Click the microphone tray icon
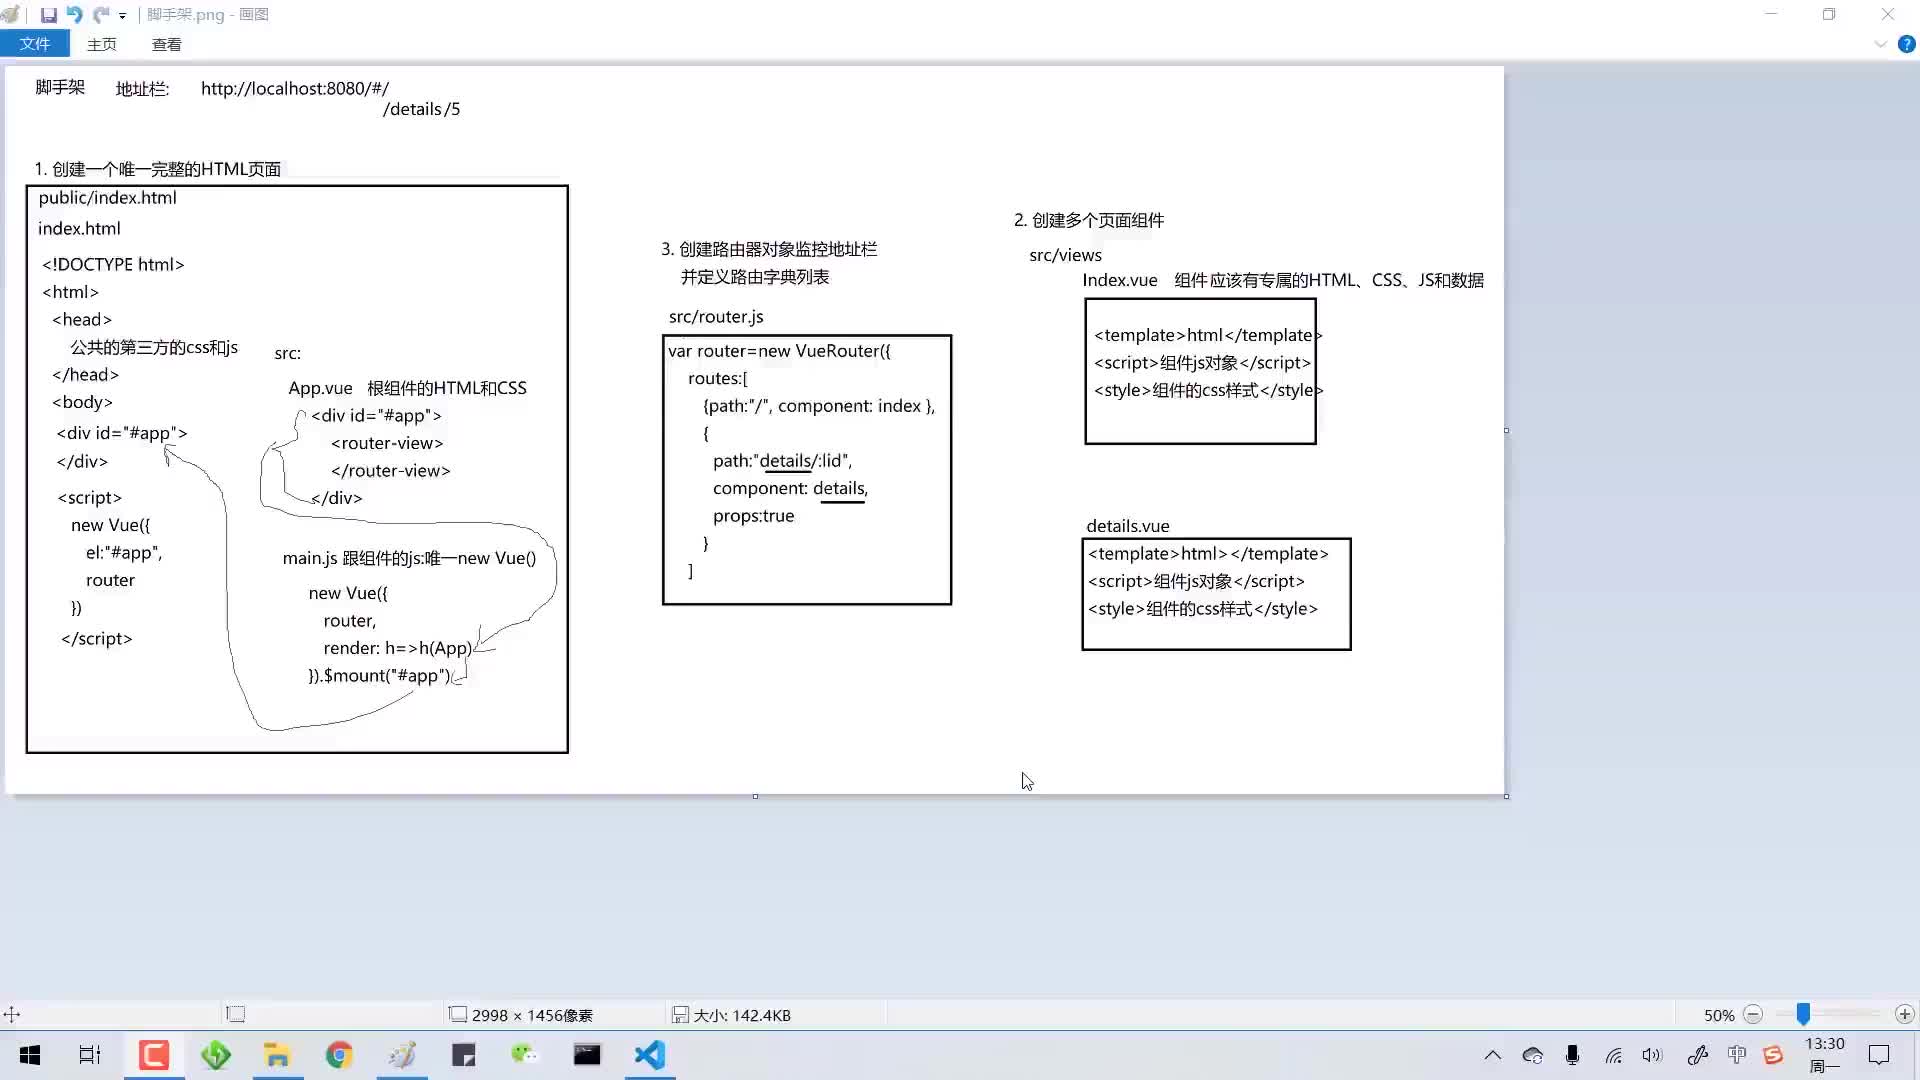This screenshot has height=1080, width=1920. [x=1572, y=1055]
